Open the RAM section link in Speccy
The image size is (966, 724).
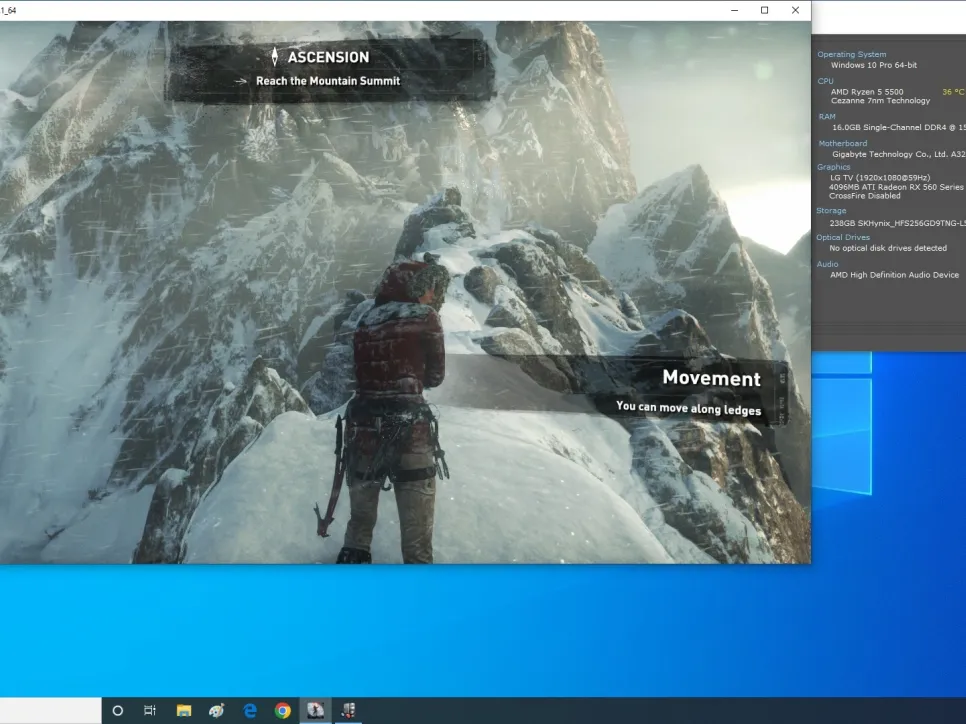coord(827,116)
